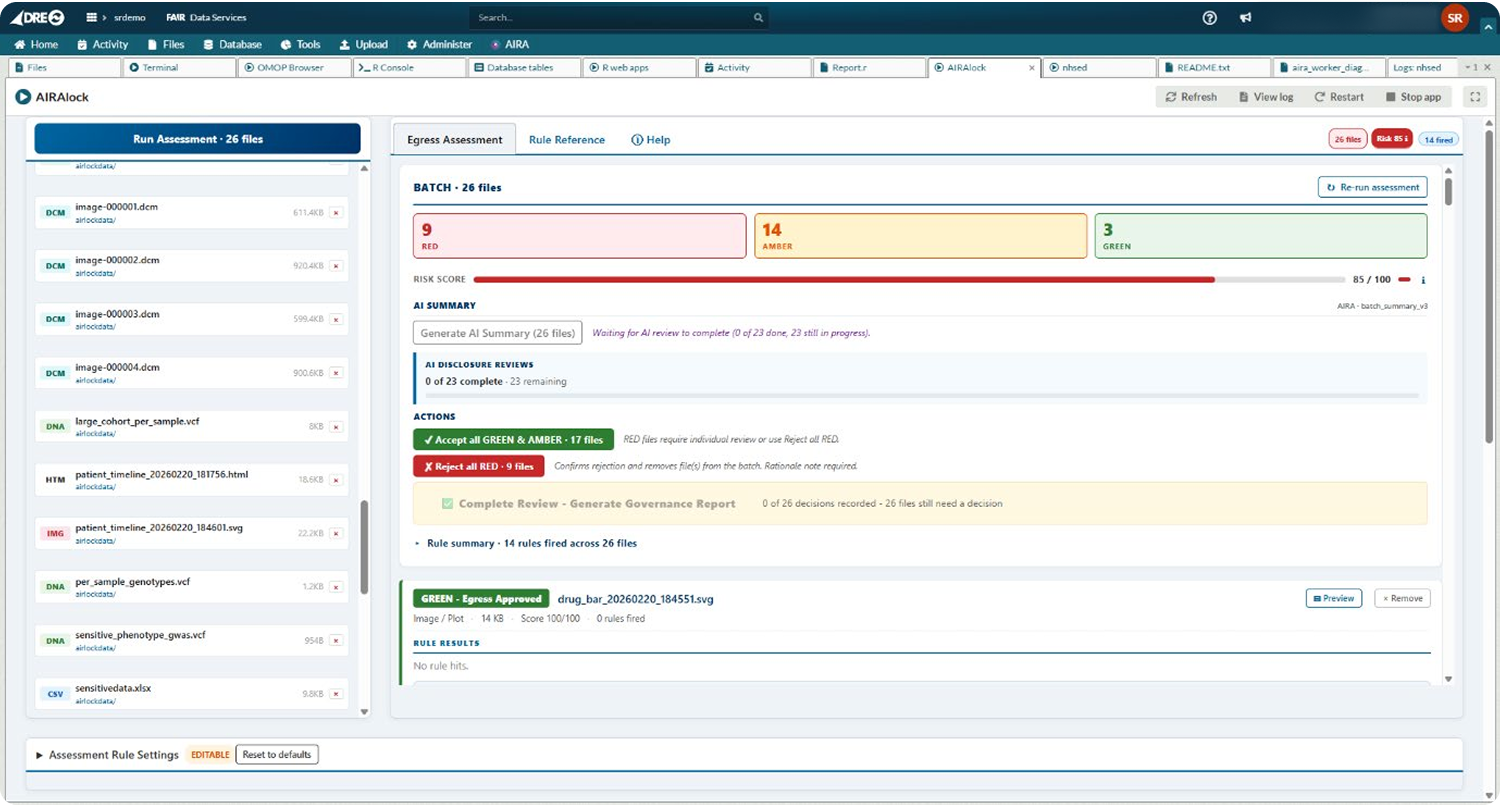Remove patient_timeline_20260220_181756.html from the list
Viewport: 1500px width, 805px height.
[336, 480]
